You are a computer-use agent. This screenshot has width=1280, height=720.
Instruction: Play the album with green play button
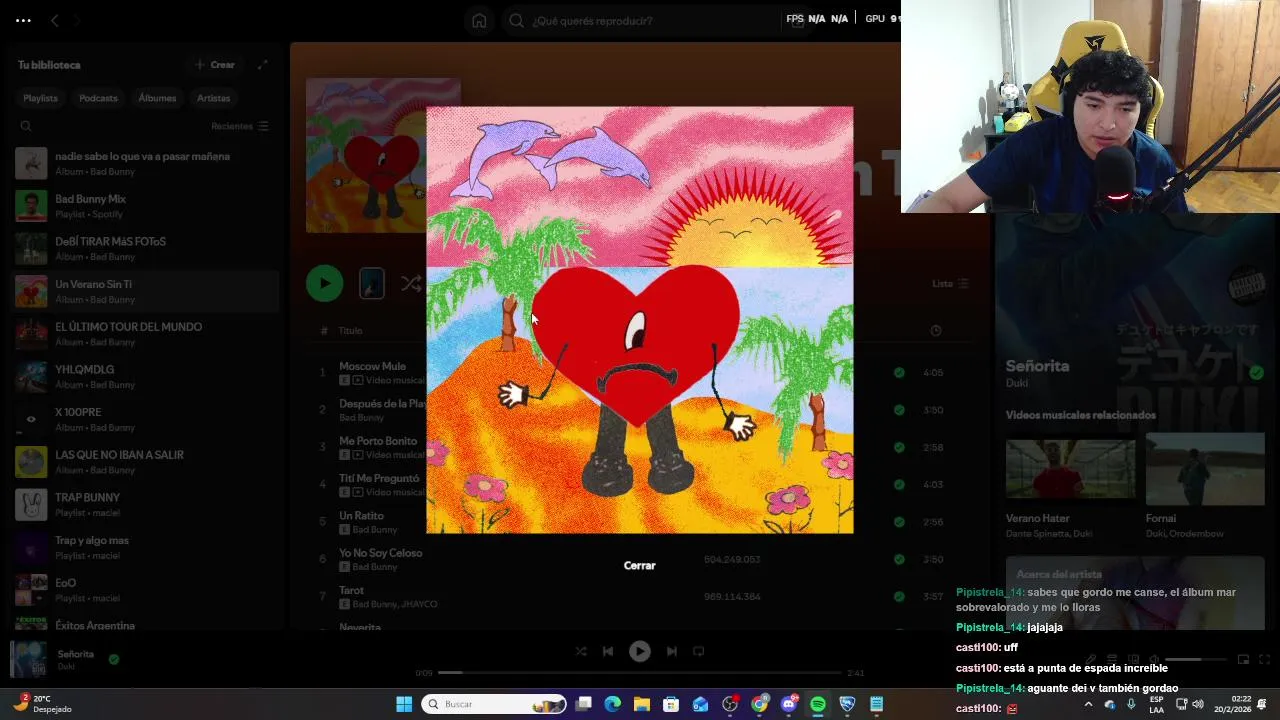tap(324, 284)
